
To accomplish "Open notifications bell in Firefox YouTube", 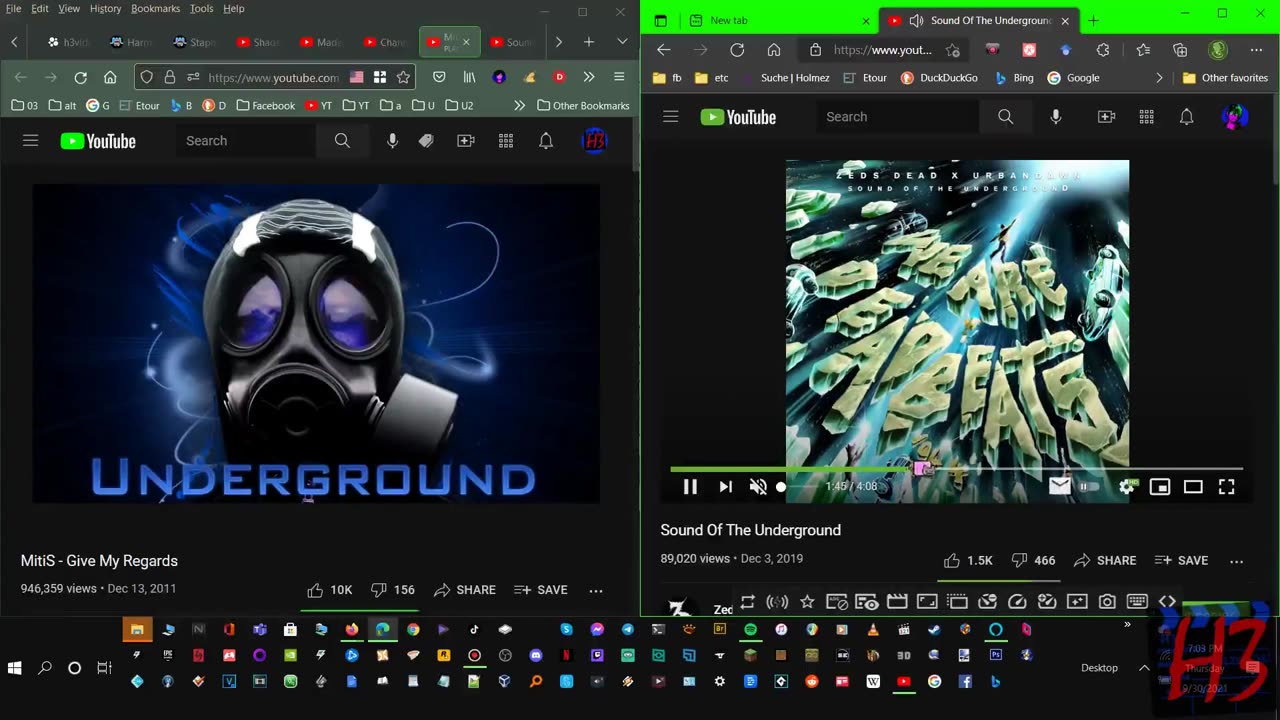I will [x=546, y=141].
